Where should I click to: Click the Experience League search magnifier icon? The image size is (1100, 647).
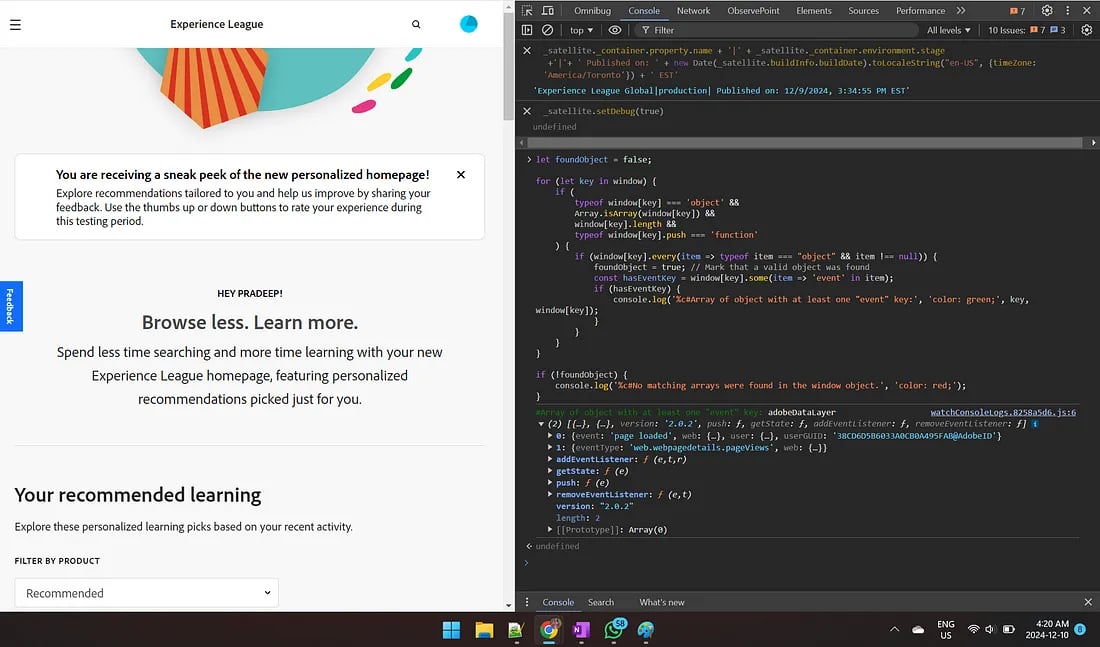[416, 25]
